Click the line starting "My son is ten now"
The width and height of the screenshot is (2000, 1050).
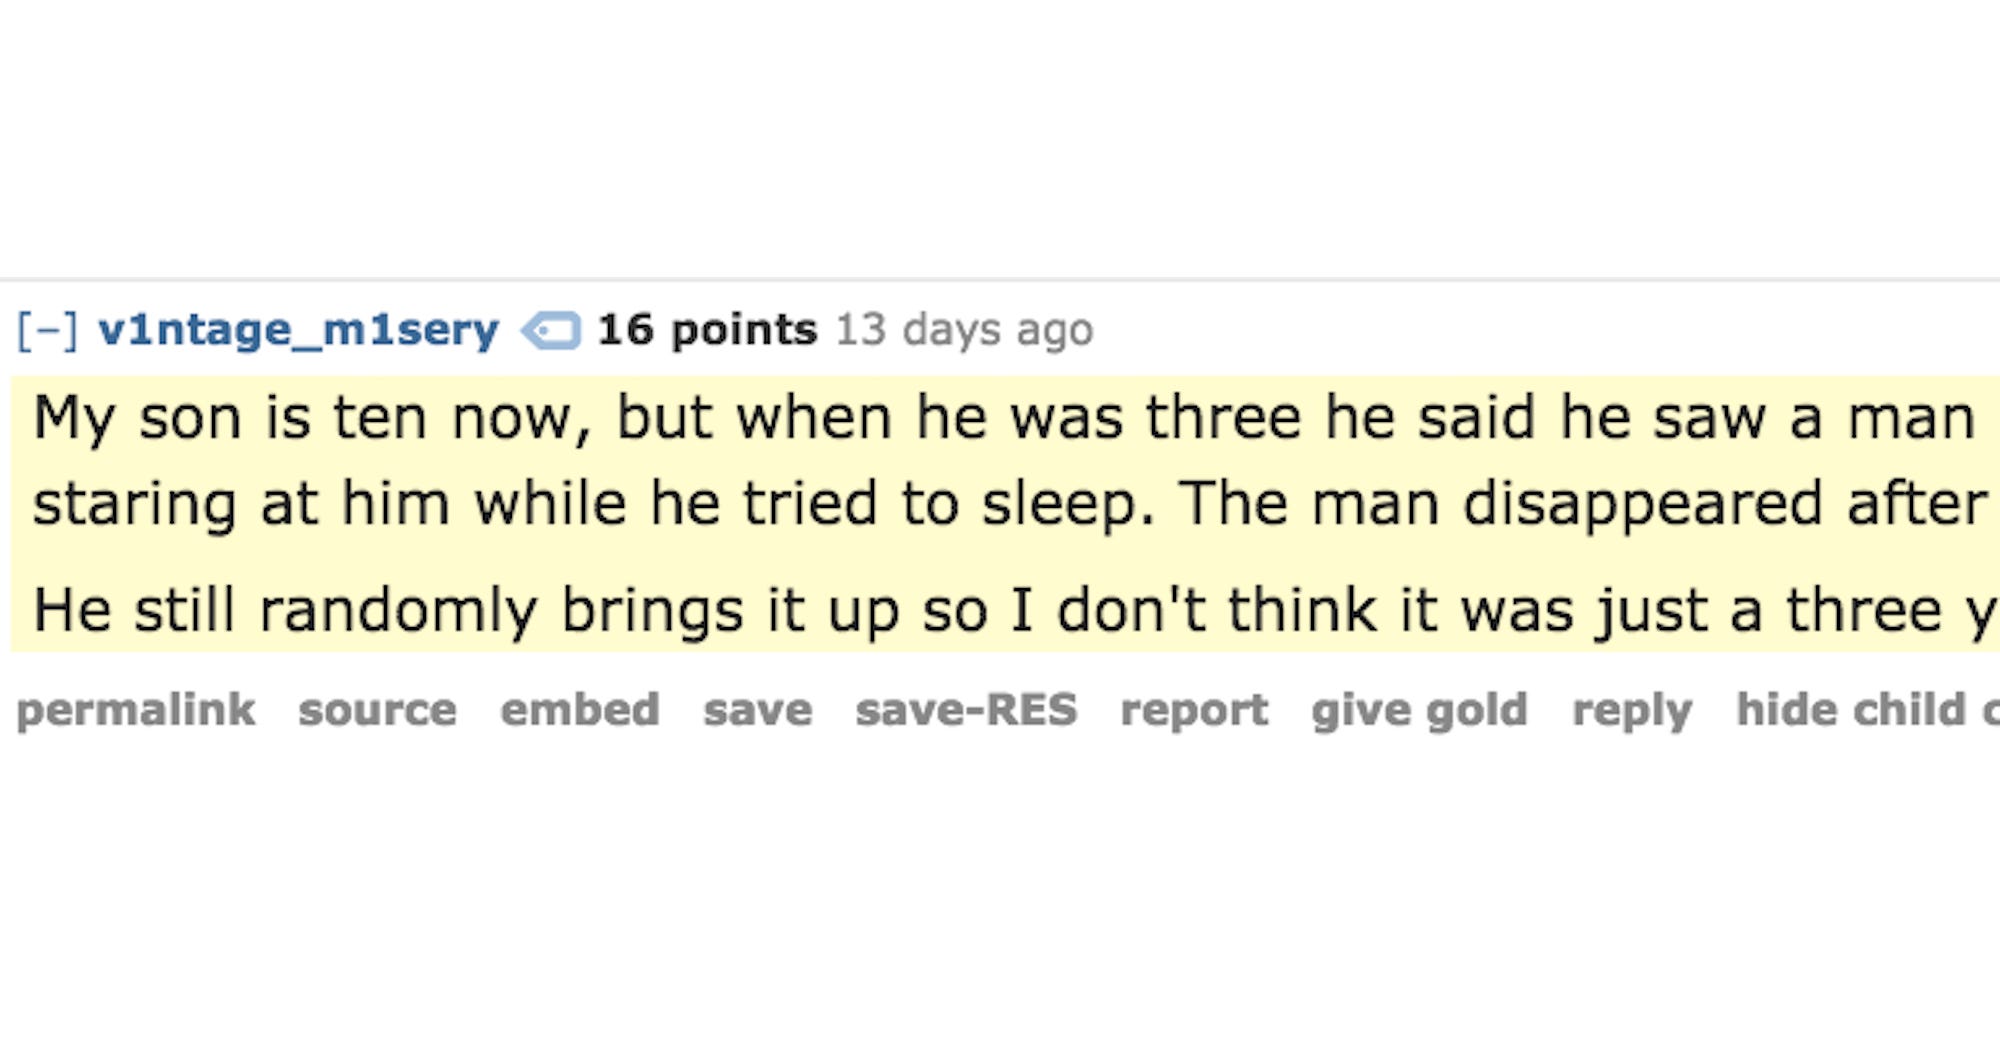coord(1003,417)
